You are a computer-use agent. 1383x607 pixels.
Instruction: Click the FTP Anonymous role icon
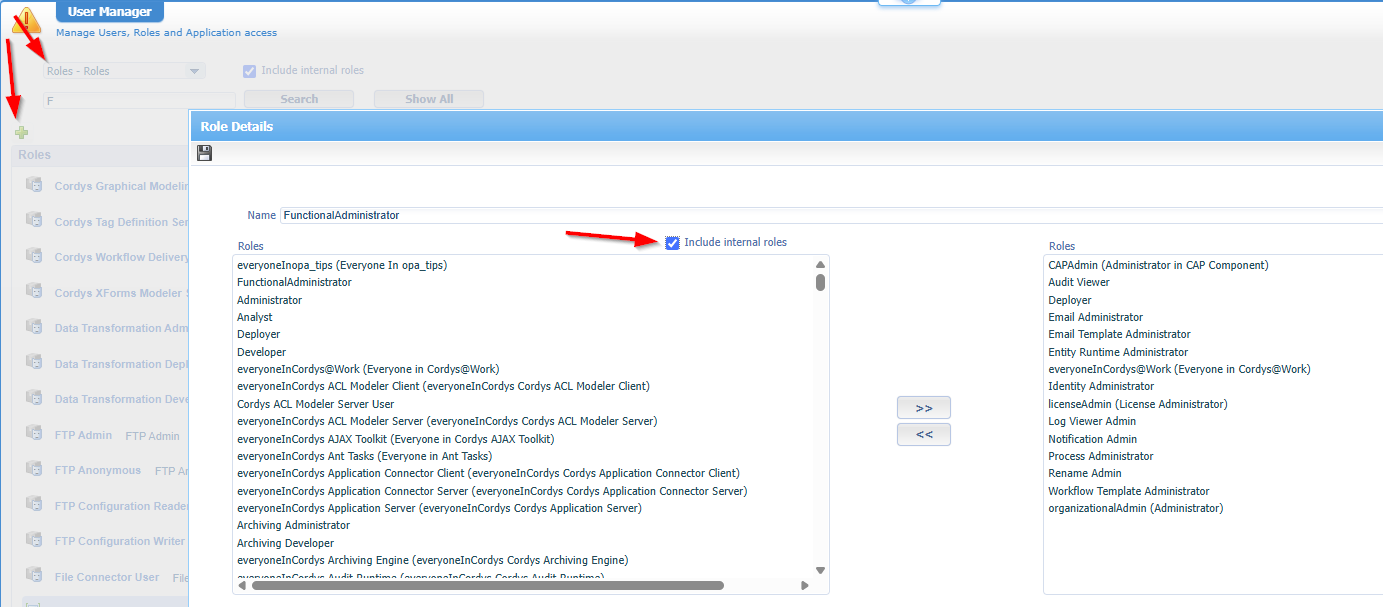click(x=34, y=470)
